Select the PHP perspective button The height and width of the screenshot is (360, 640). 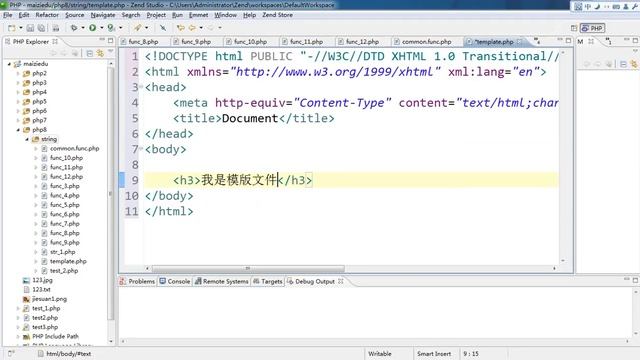(x=593, y=28)
